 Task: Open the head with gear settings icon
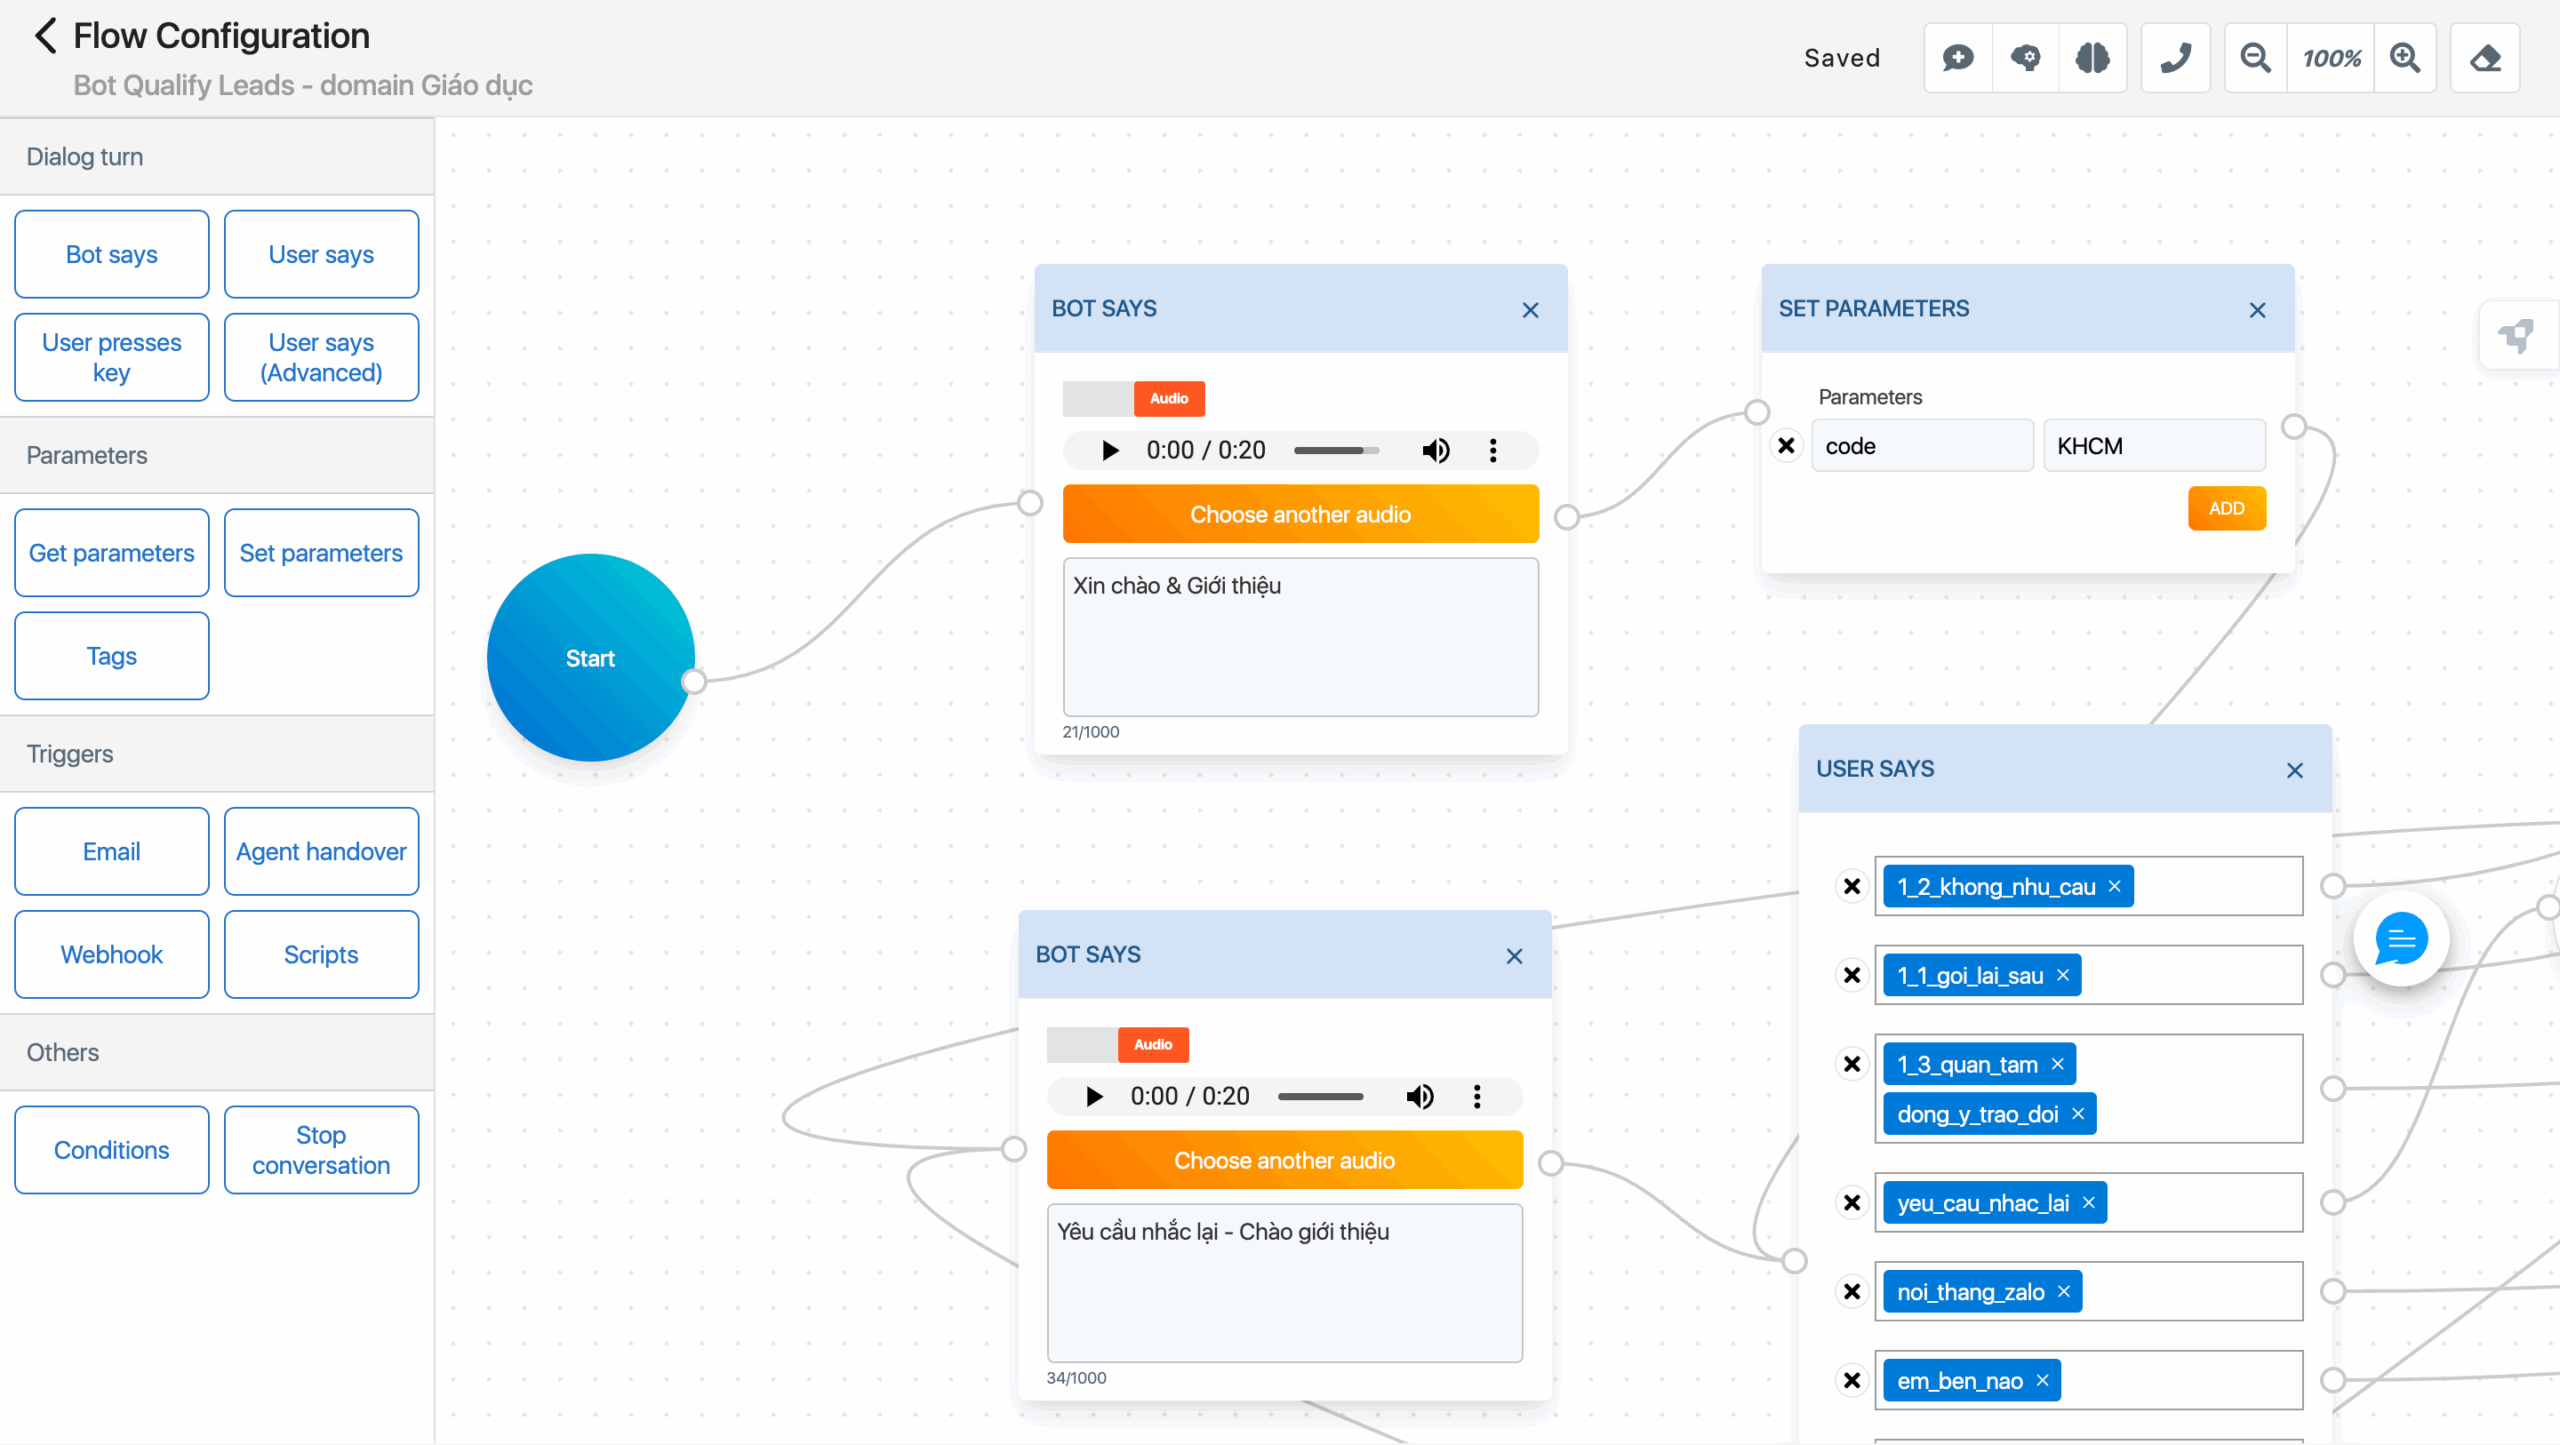(x=2025, y=58)
